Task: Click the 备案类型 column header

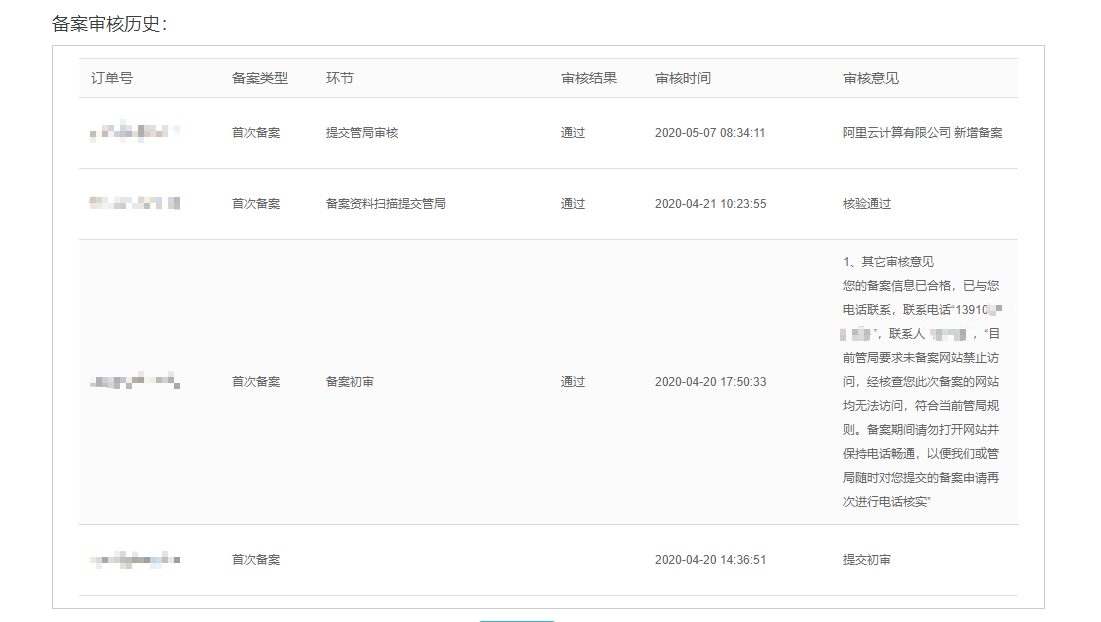Action: (x=259, y=78)
